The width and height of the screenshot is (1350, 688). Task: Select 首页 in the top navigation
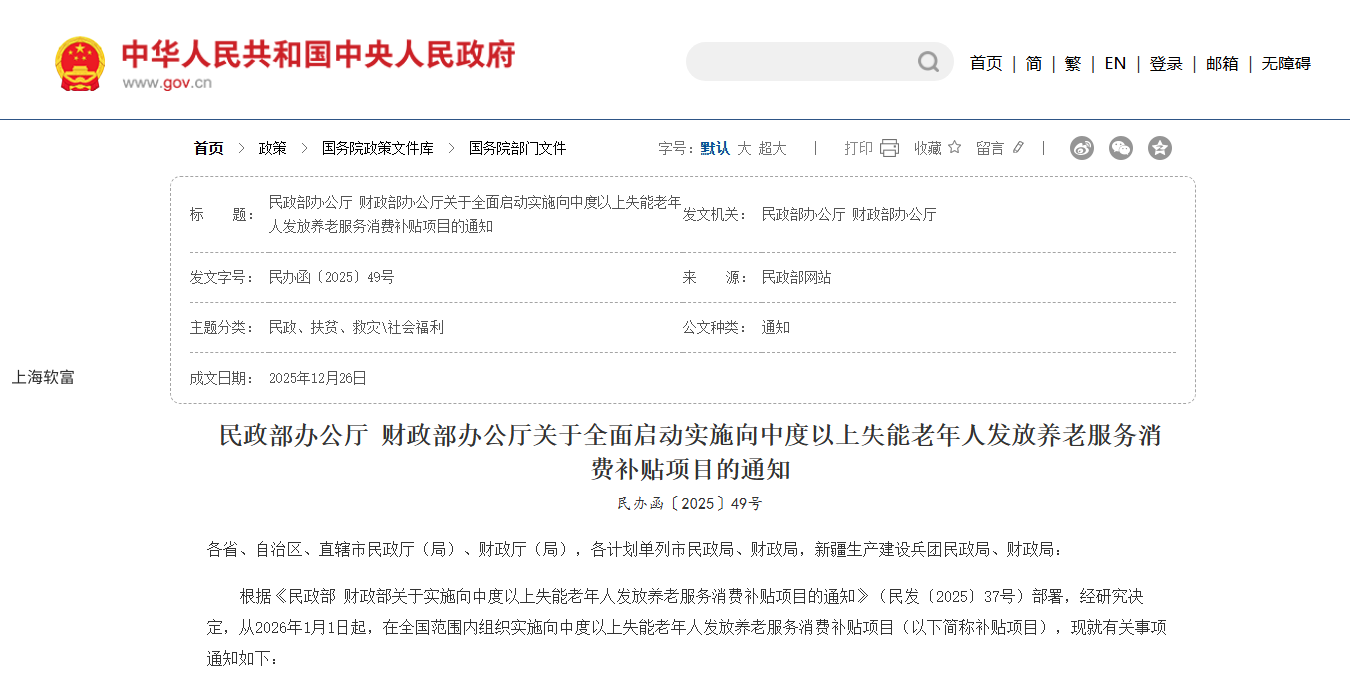[986, 63]
